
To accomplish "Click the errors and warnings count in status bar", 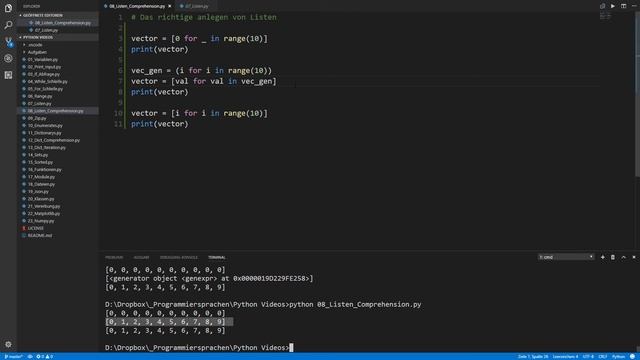I will [44, 356].
